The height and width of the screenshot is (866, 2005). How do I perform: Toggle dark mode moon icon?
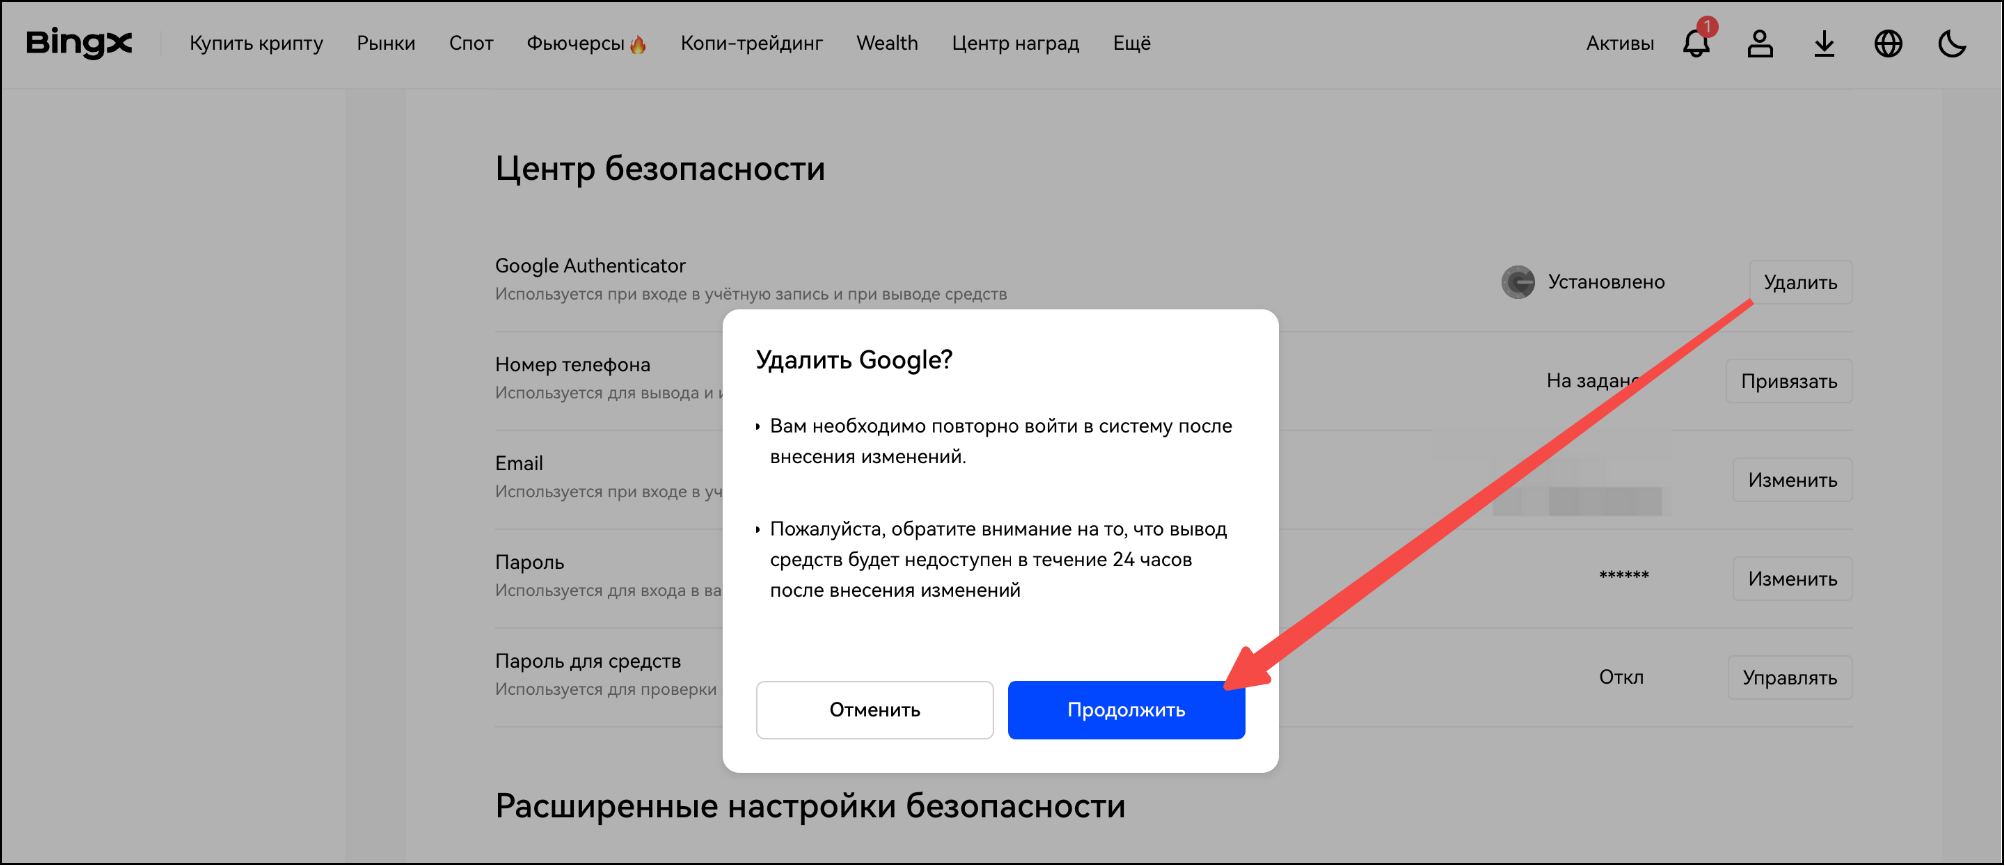(1952, 43)
